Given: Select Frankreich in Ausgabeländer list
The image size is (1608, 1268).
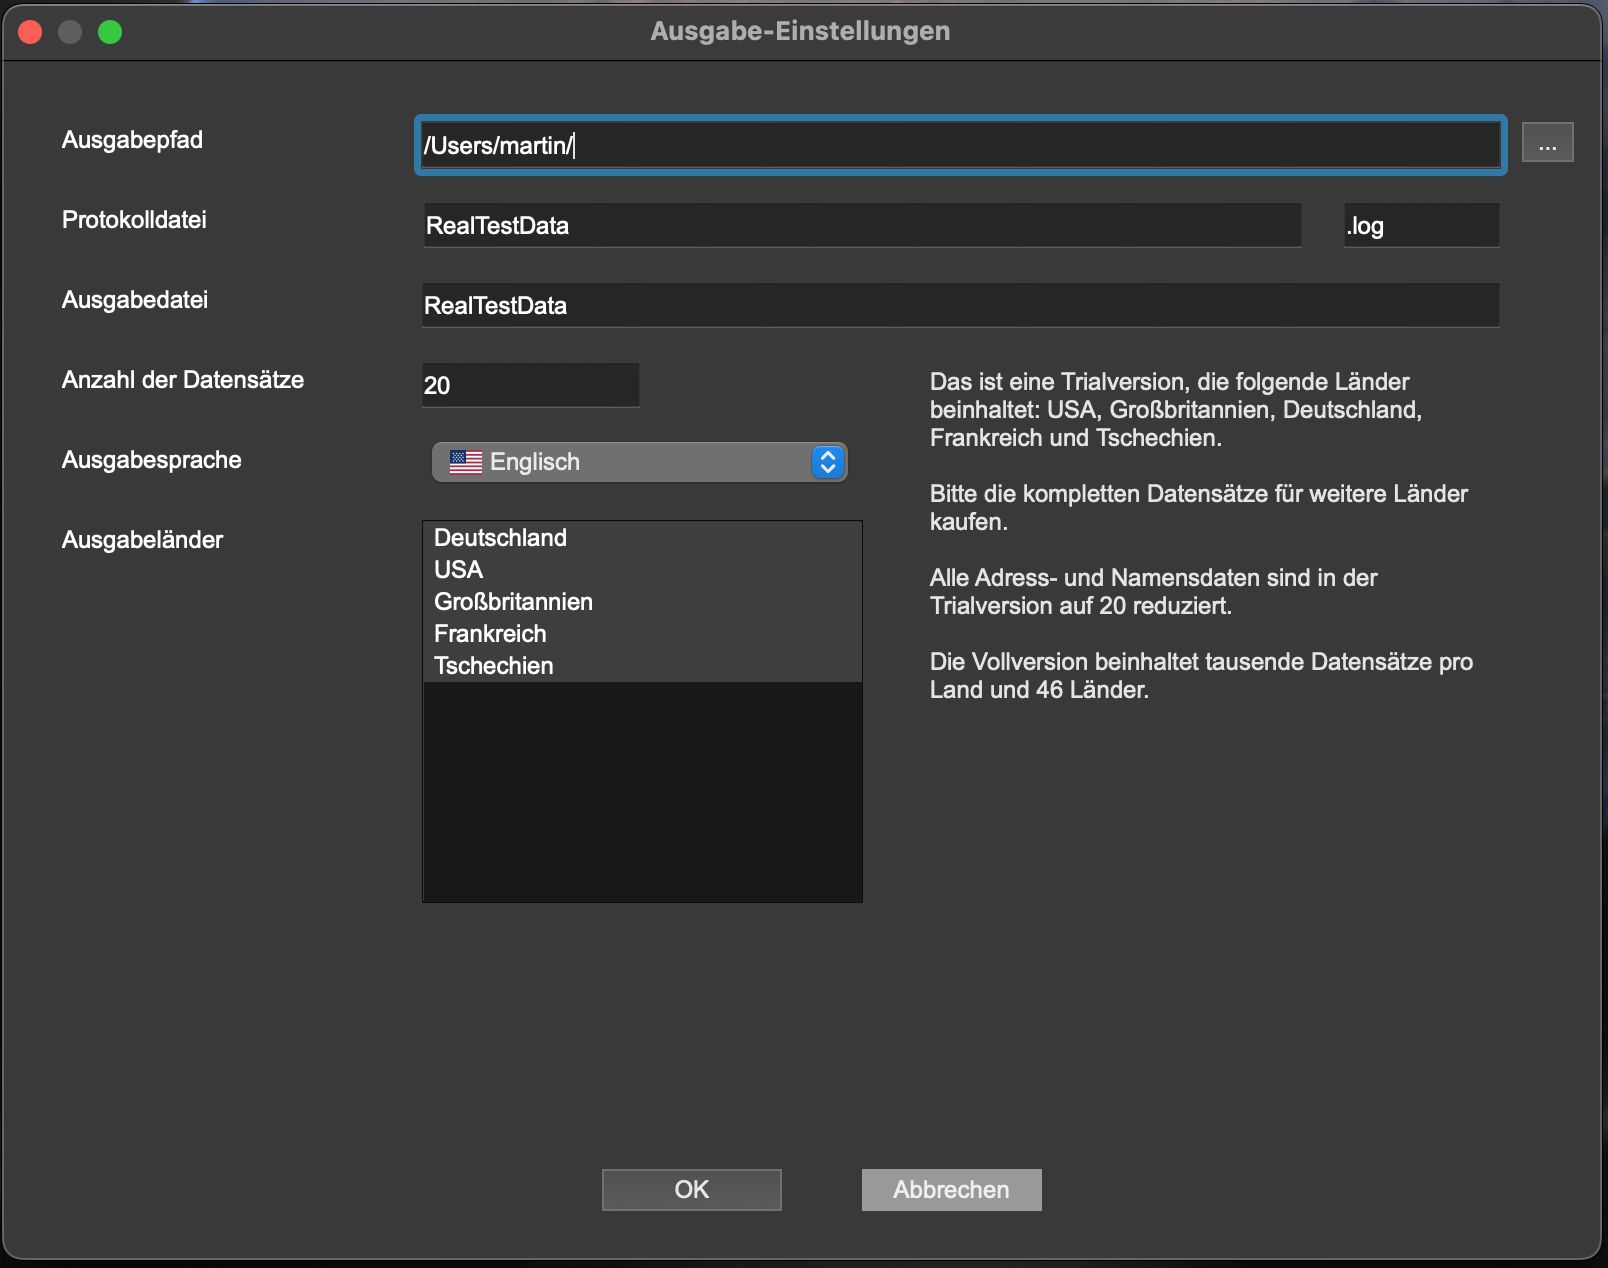Looking at the screenshot, I should point(642,634).
